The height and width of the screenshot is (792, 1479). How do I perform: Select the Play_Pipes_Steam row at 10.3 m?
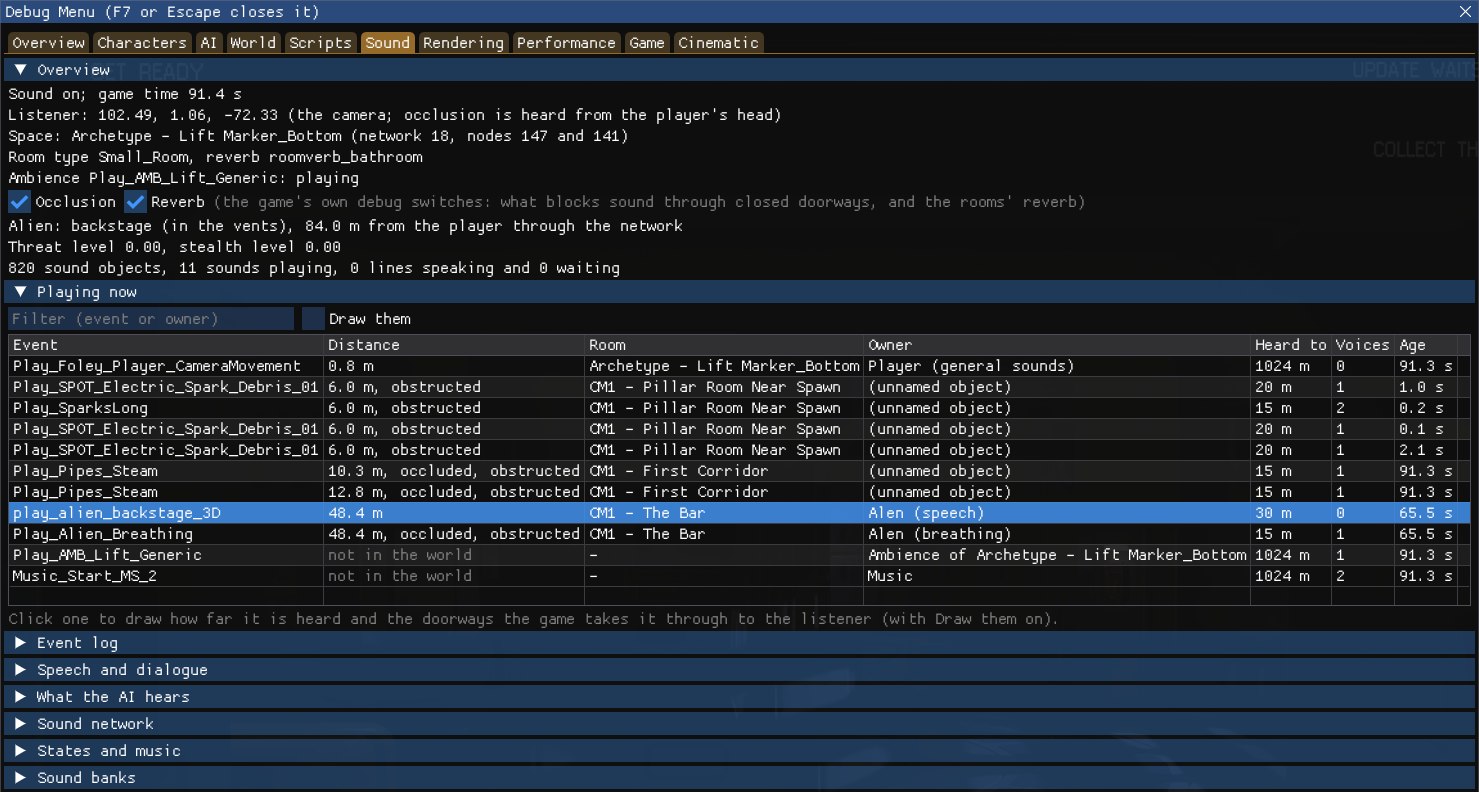click(739, 471)
